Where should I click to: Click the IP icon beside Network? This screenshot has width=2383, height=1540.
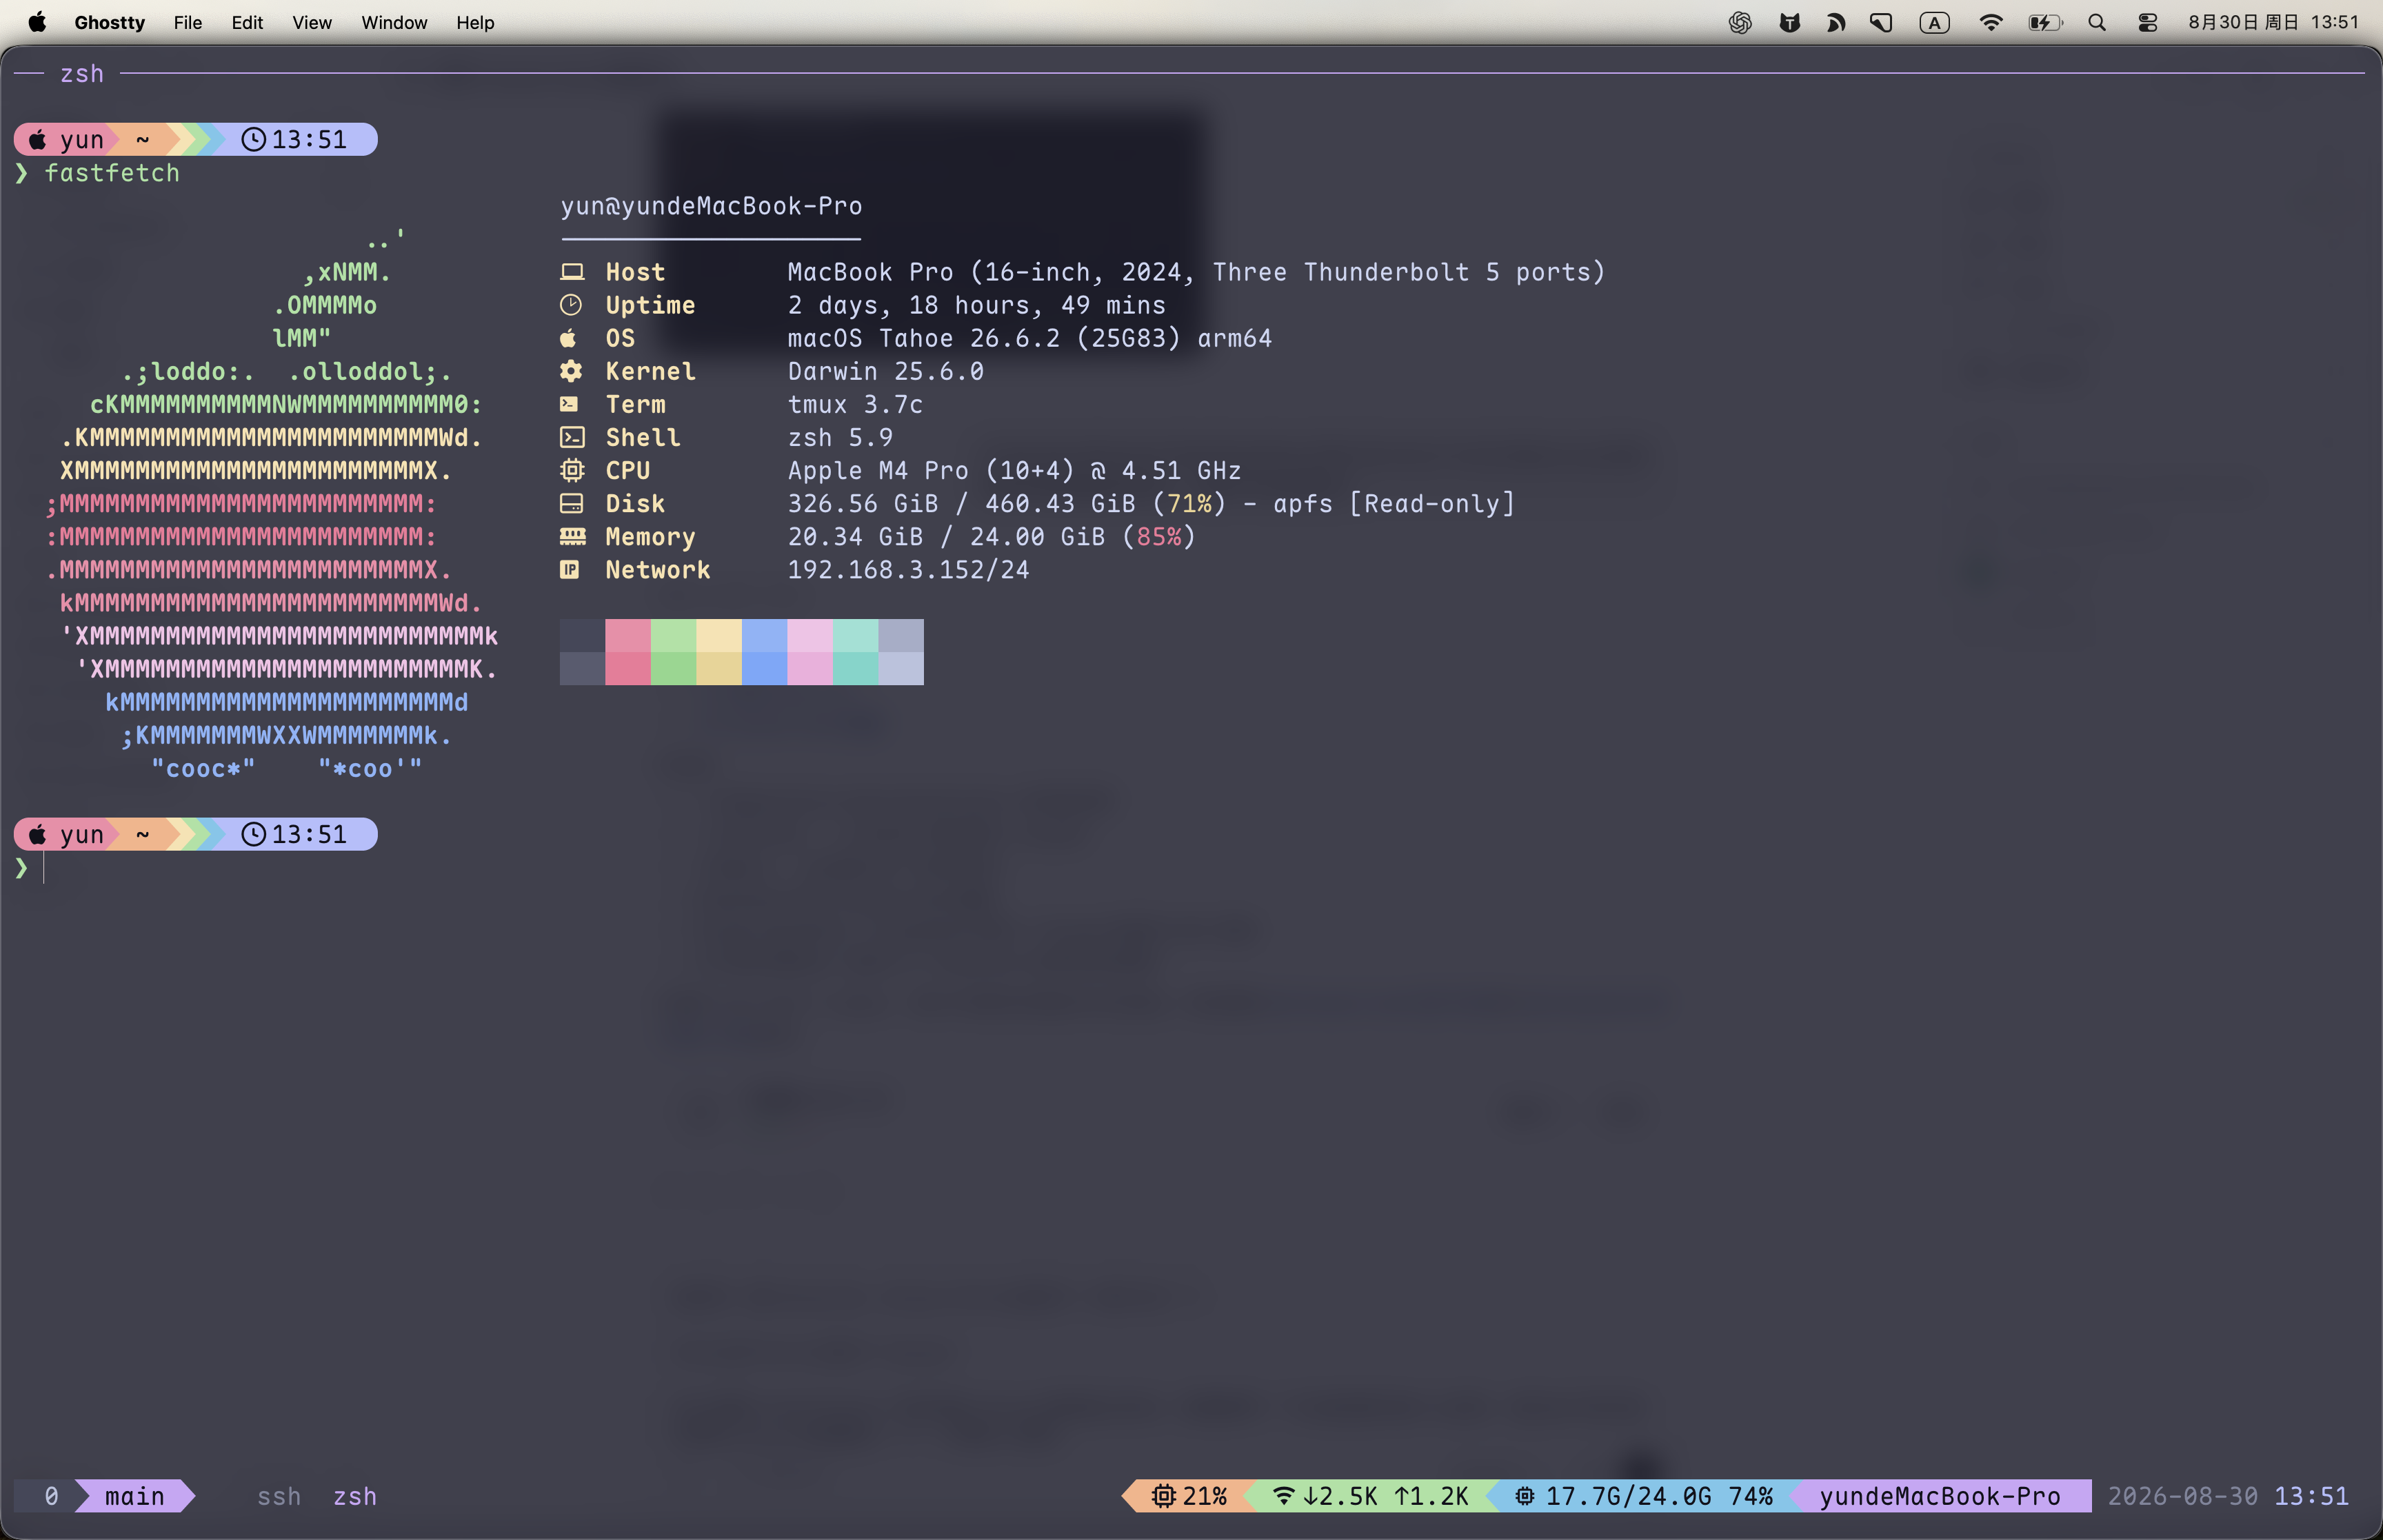click(x=569, y=569)
